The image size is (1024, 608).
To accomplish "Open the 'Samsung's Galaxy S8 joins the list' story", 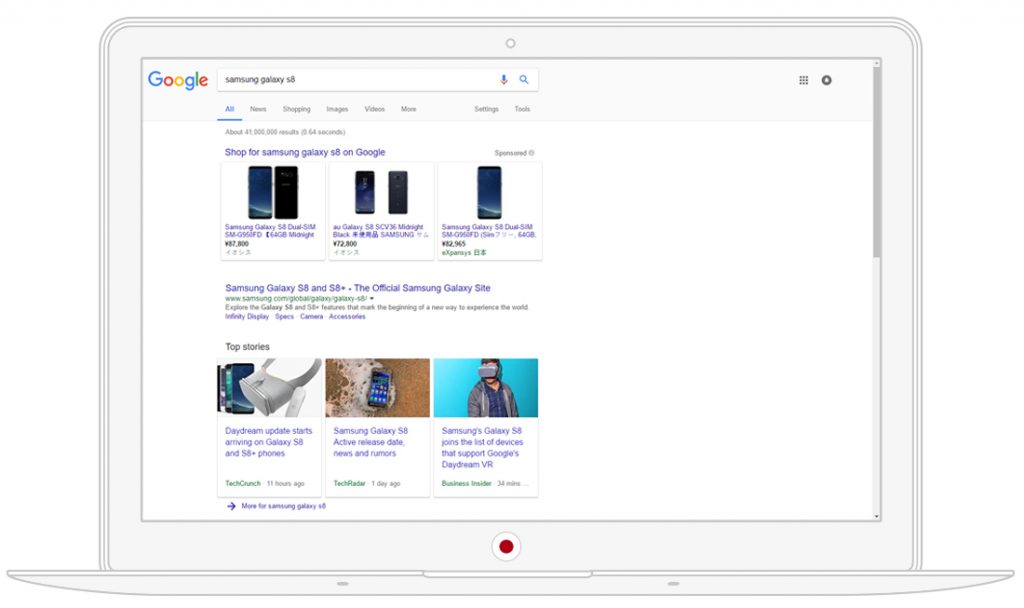I will point(482,447).
